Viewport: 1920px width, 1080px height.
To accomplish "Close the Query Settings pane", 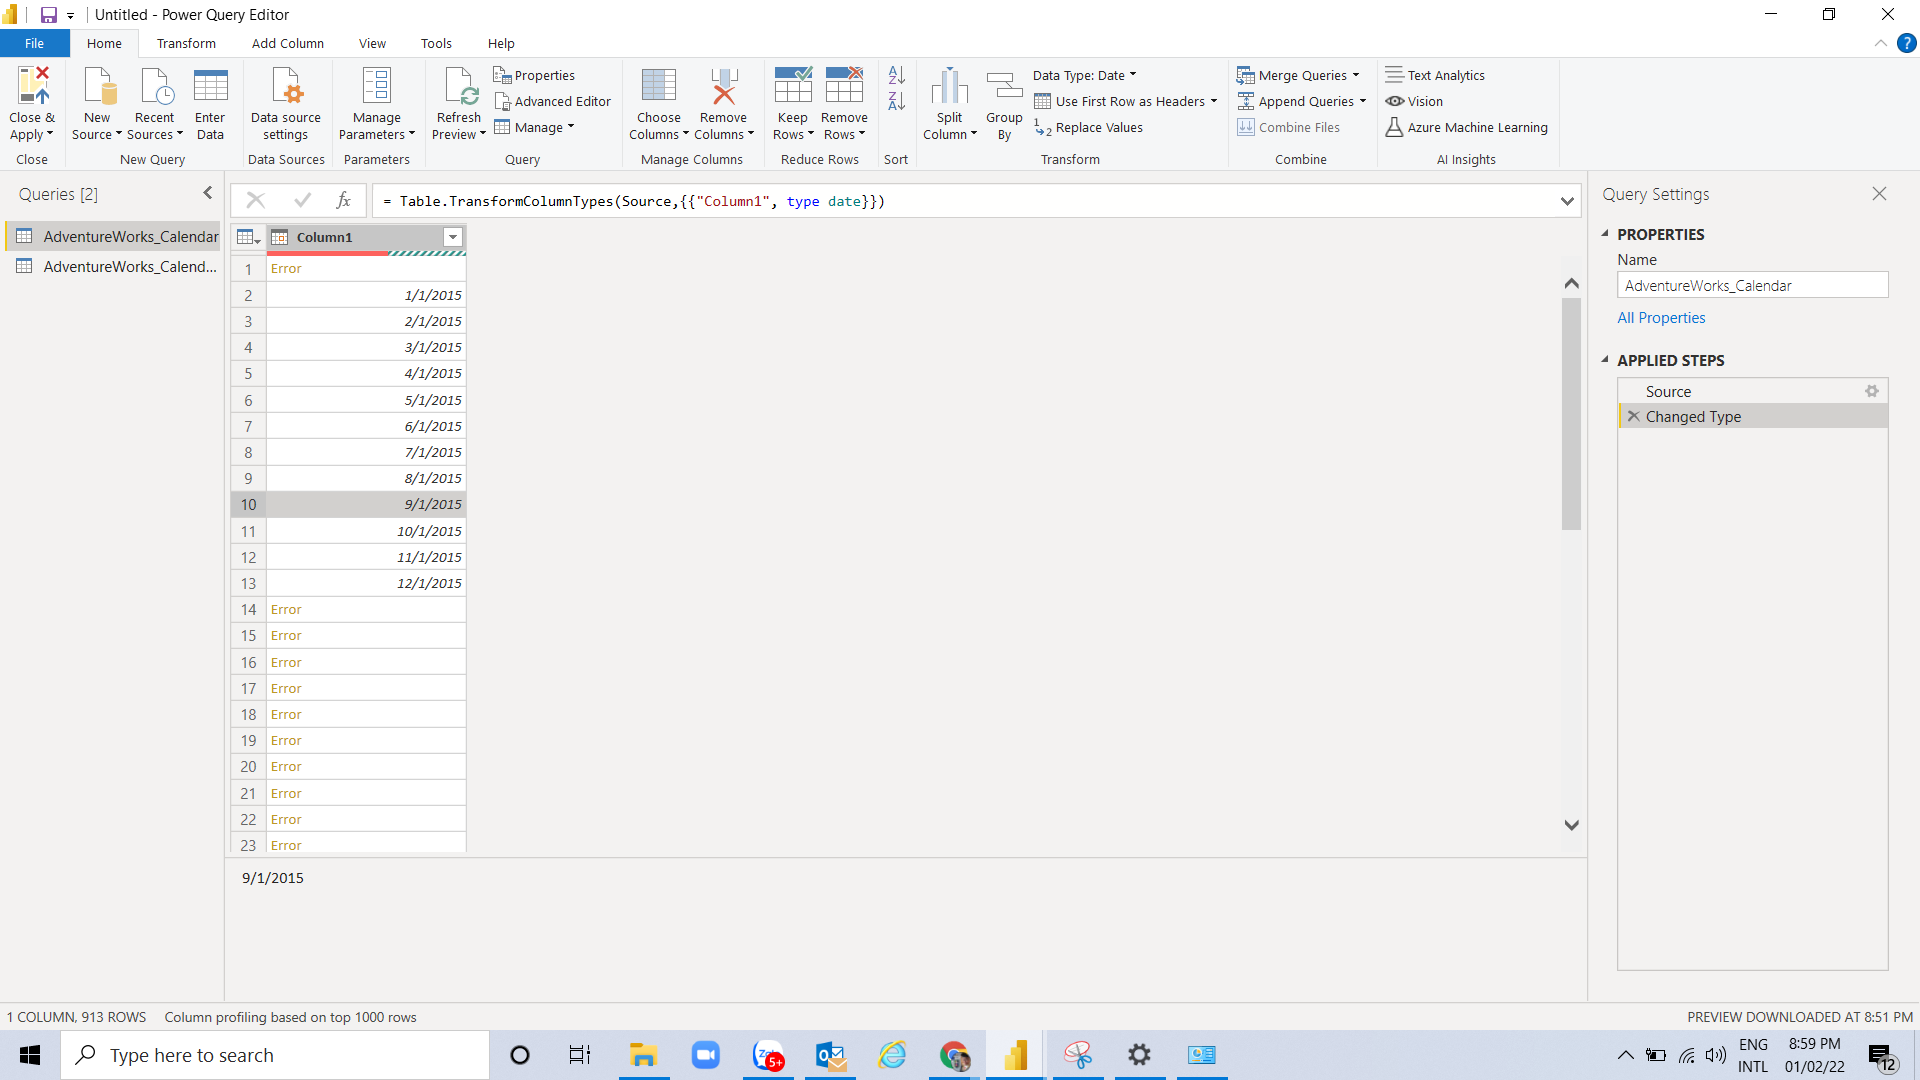I will pos(1879,194).
